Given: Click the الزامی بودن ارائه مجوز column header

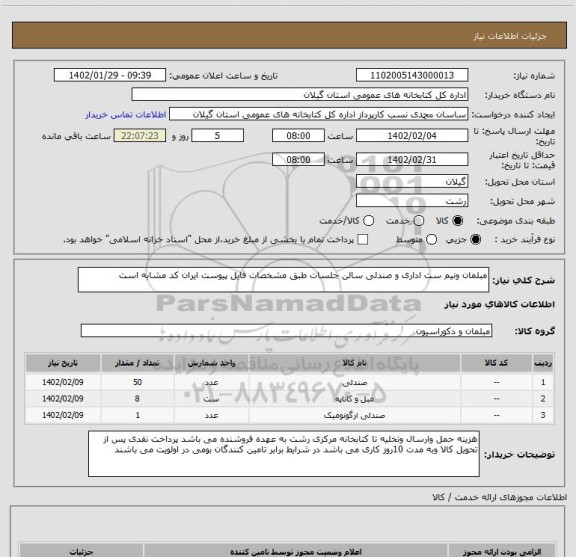Looking at the screenshot, I should (502, 551).
